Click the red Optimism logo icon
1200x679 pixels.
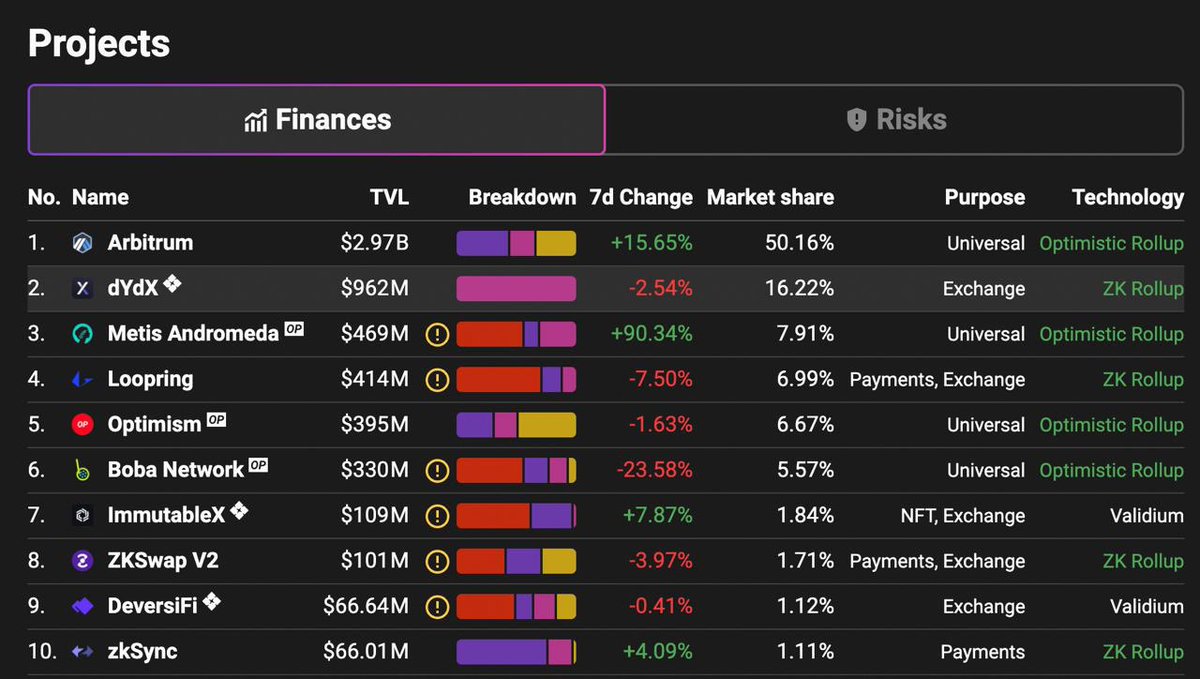(83, 425)
